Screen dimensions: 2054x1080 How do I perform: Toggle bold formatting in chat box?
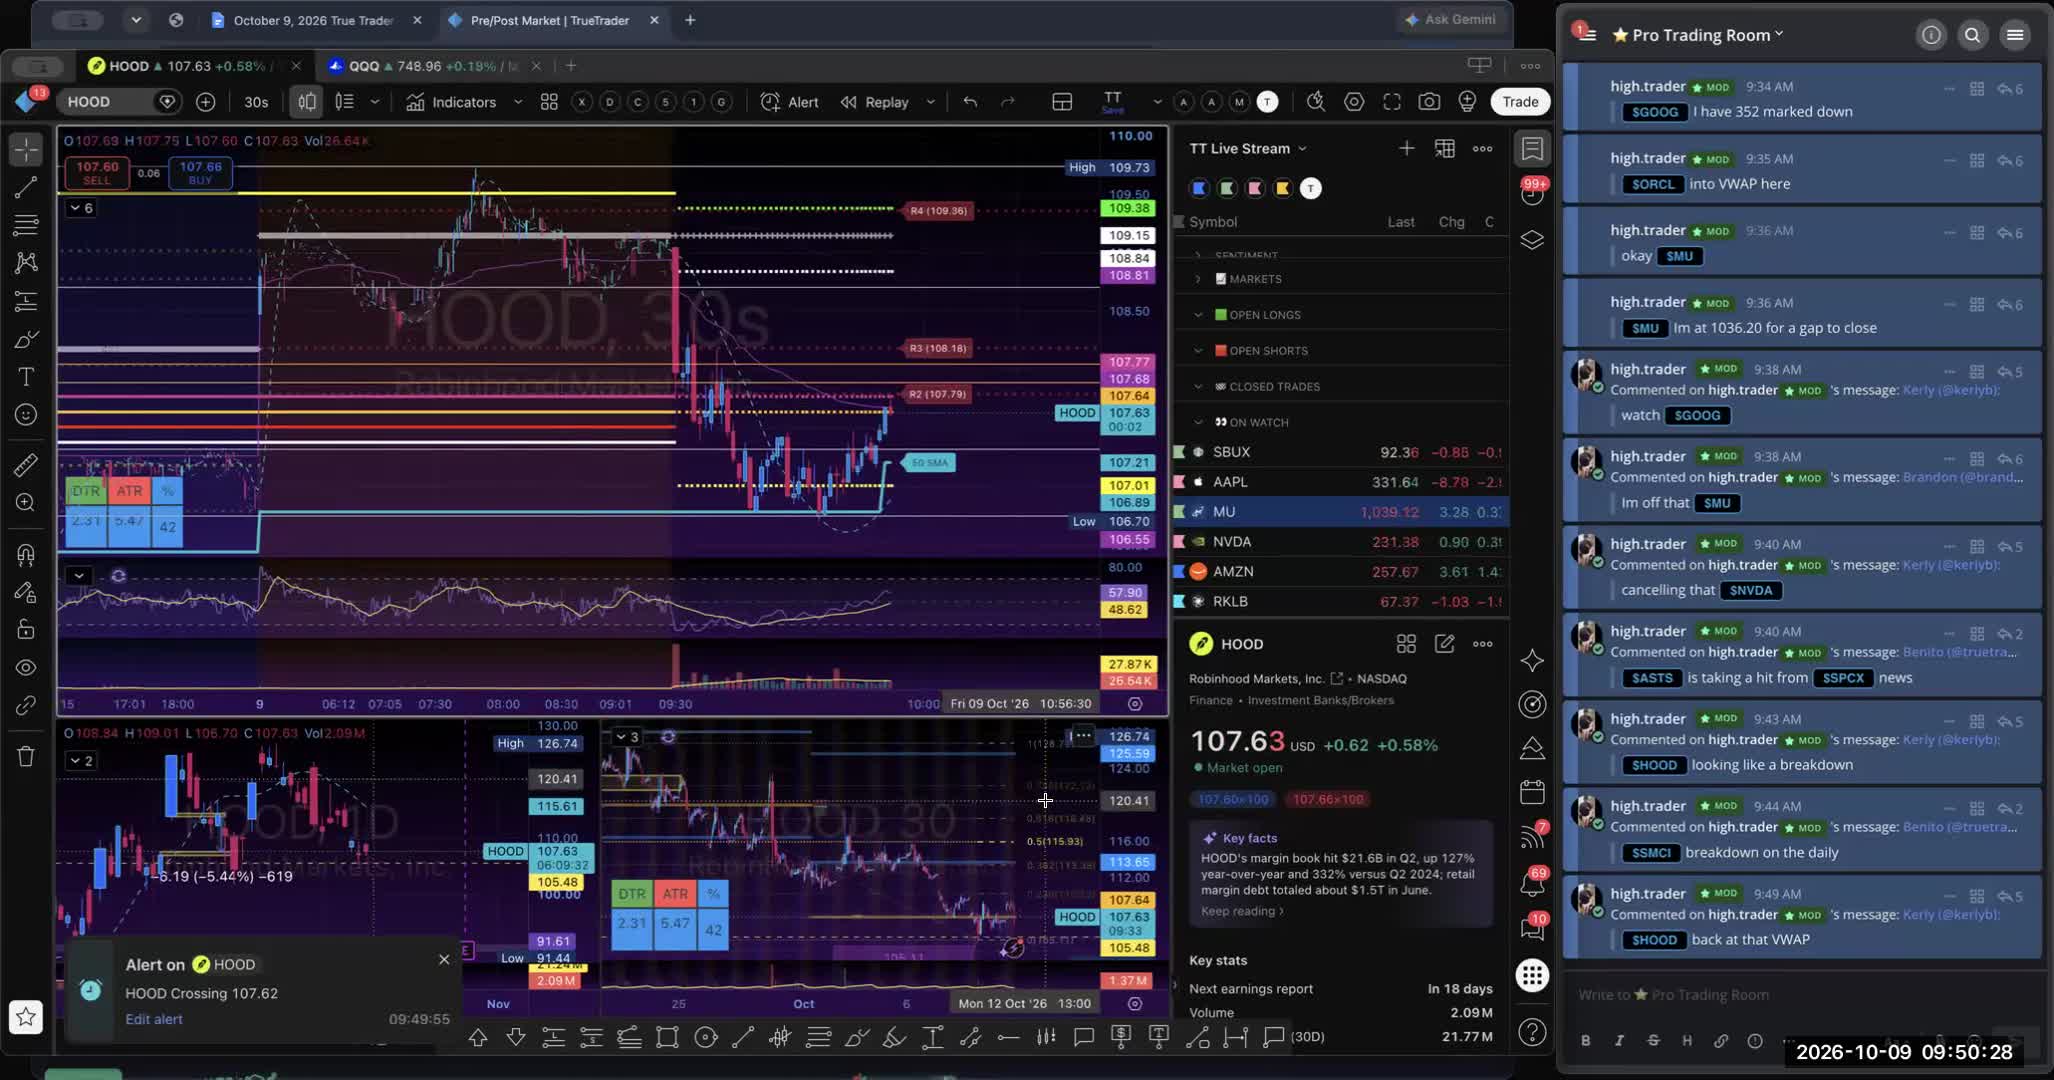click(1585, 1040)
